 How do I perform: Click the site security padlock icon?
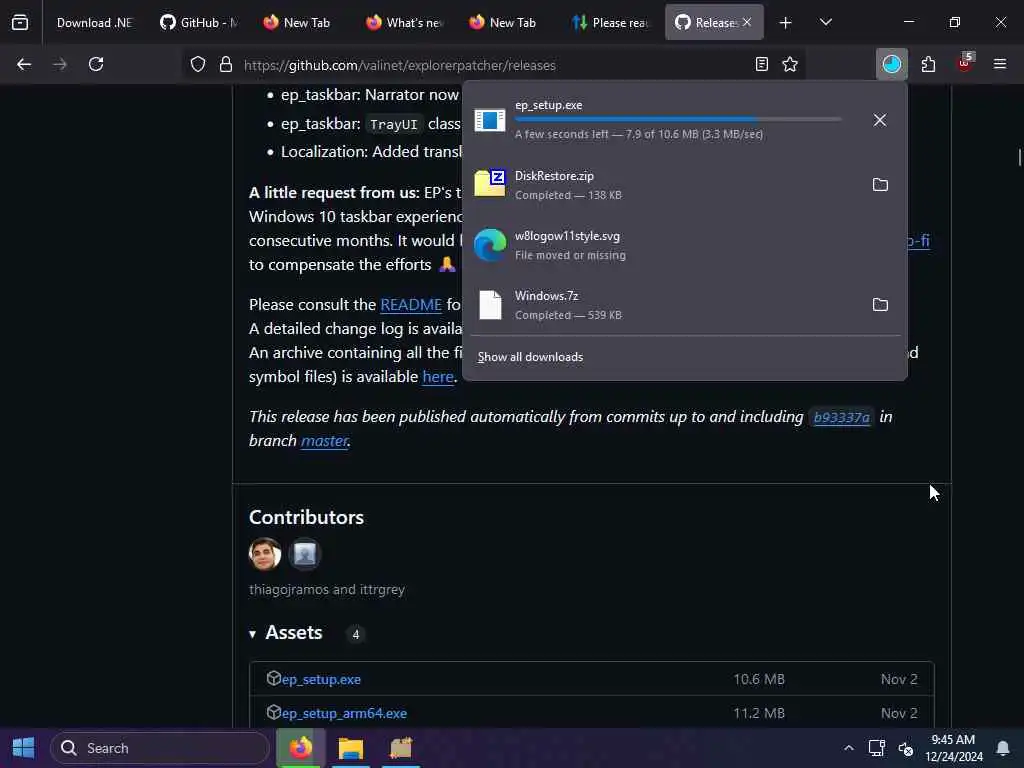pos(226,65)
